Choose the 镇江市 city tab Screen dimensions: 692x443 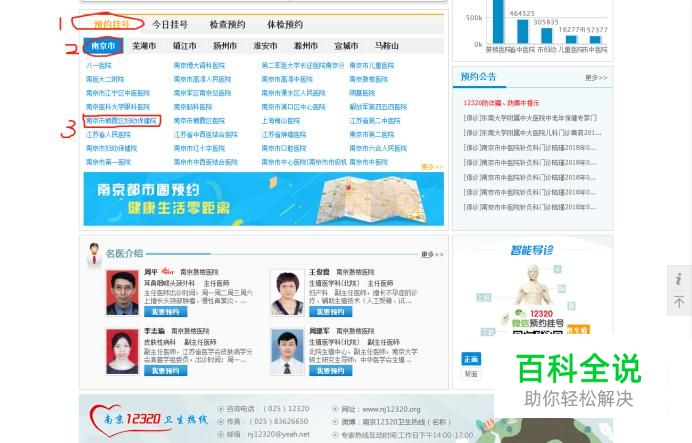coord(184,46)
